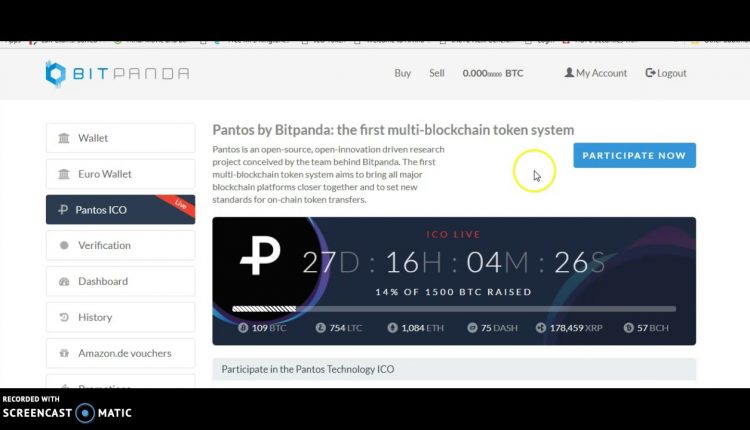Open Verification in the sidebar

coord(121,245)
